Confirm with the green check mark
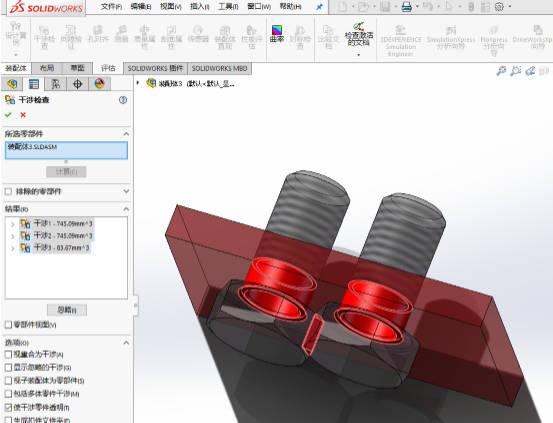Screen dimensions: 553x423 point(8,115)
